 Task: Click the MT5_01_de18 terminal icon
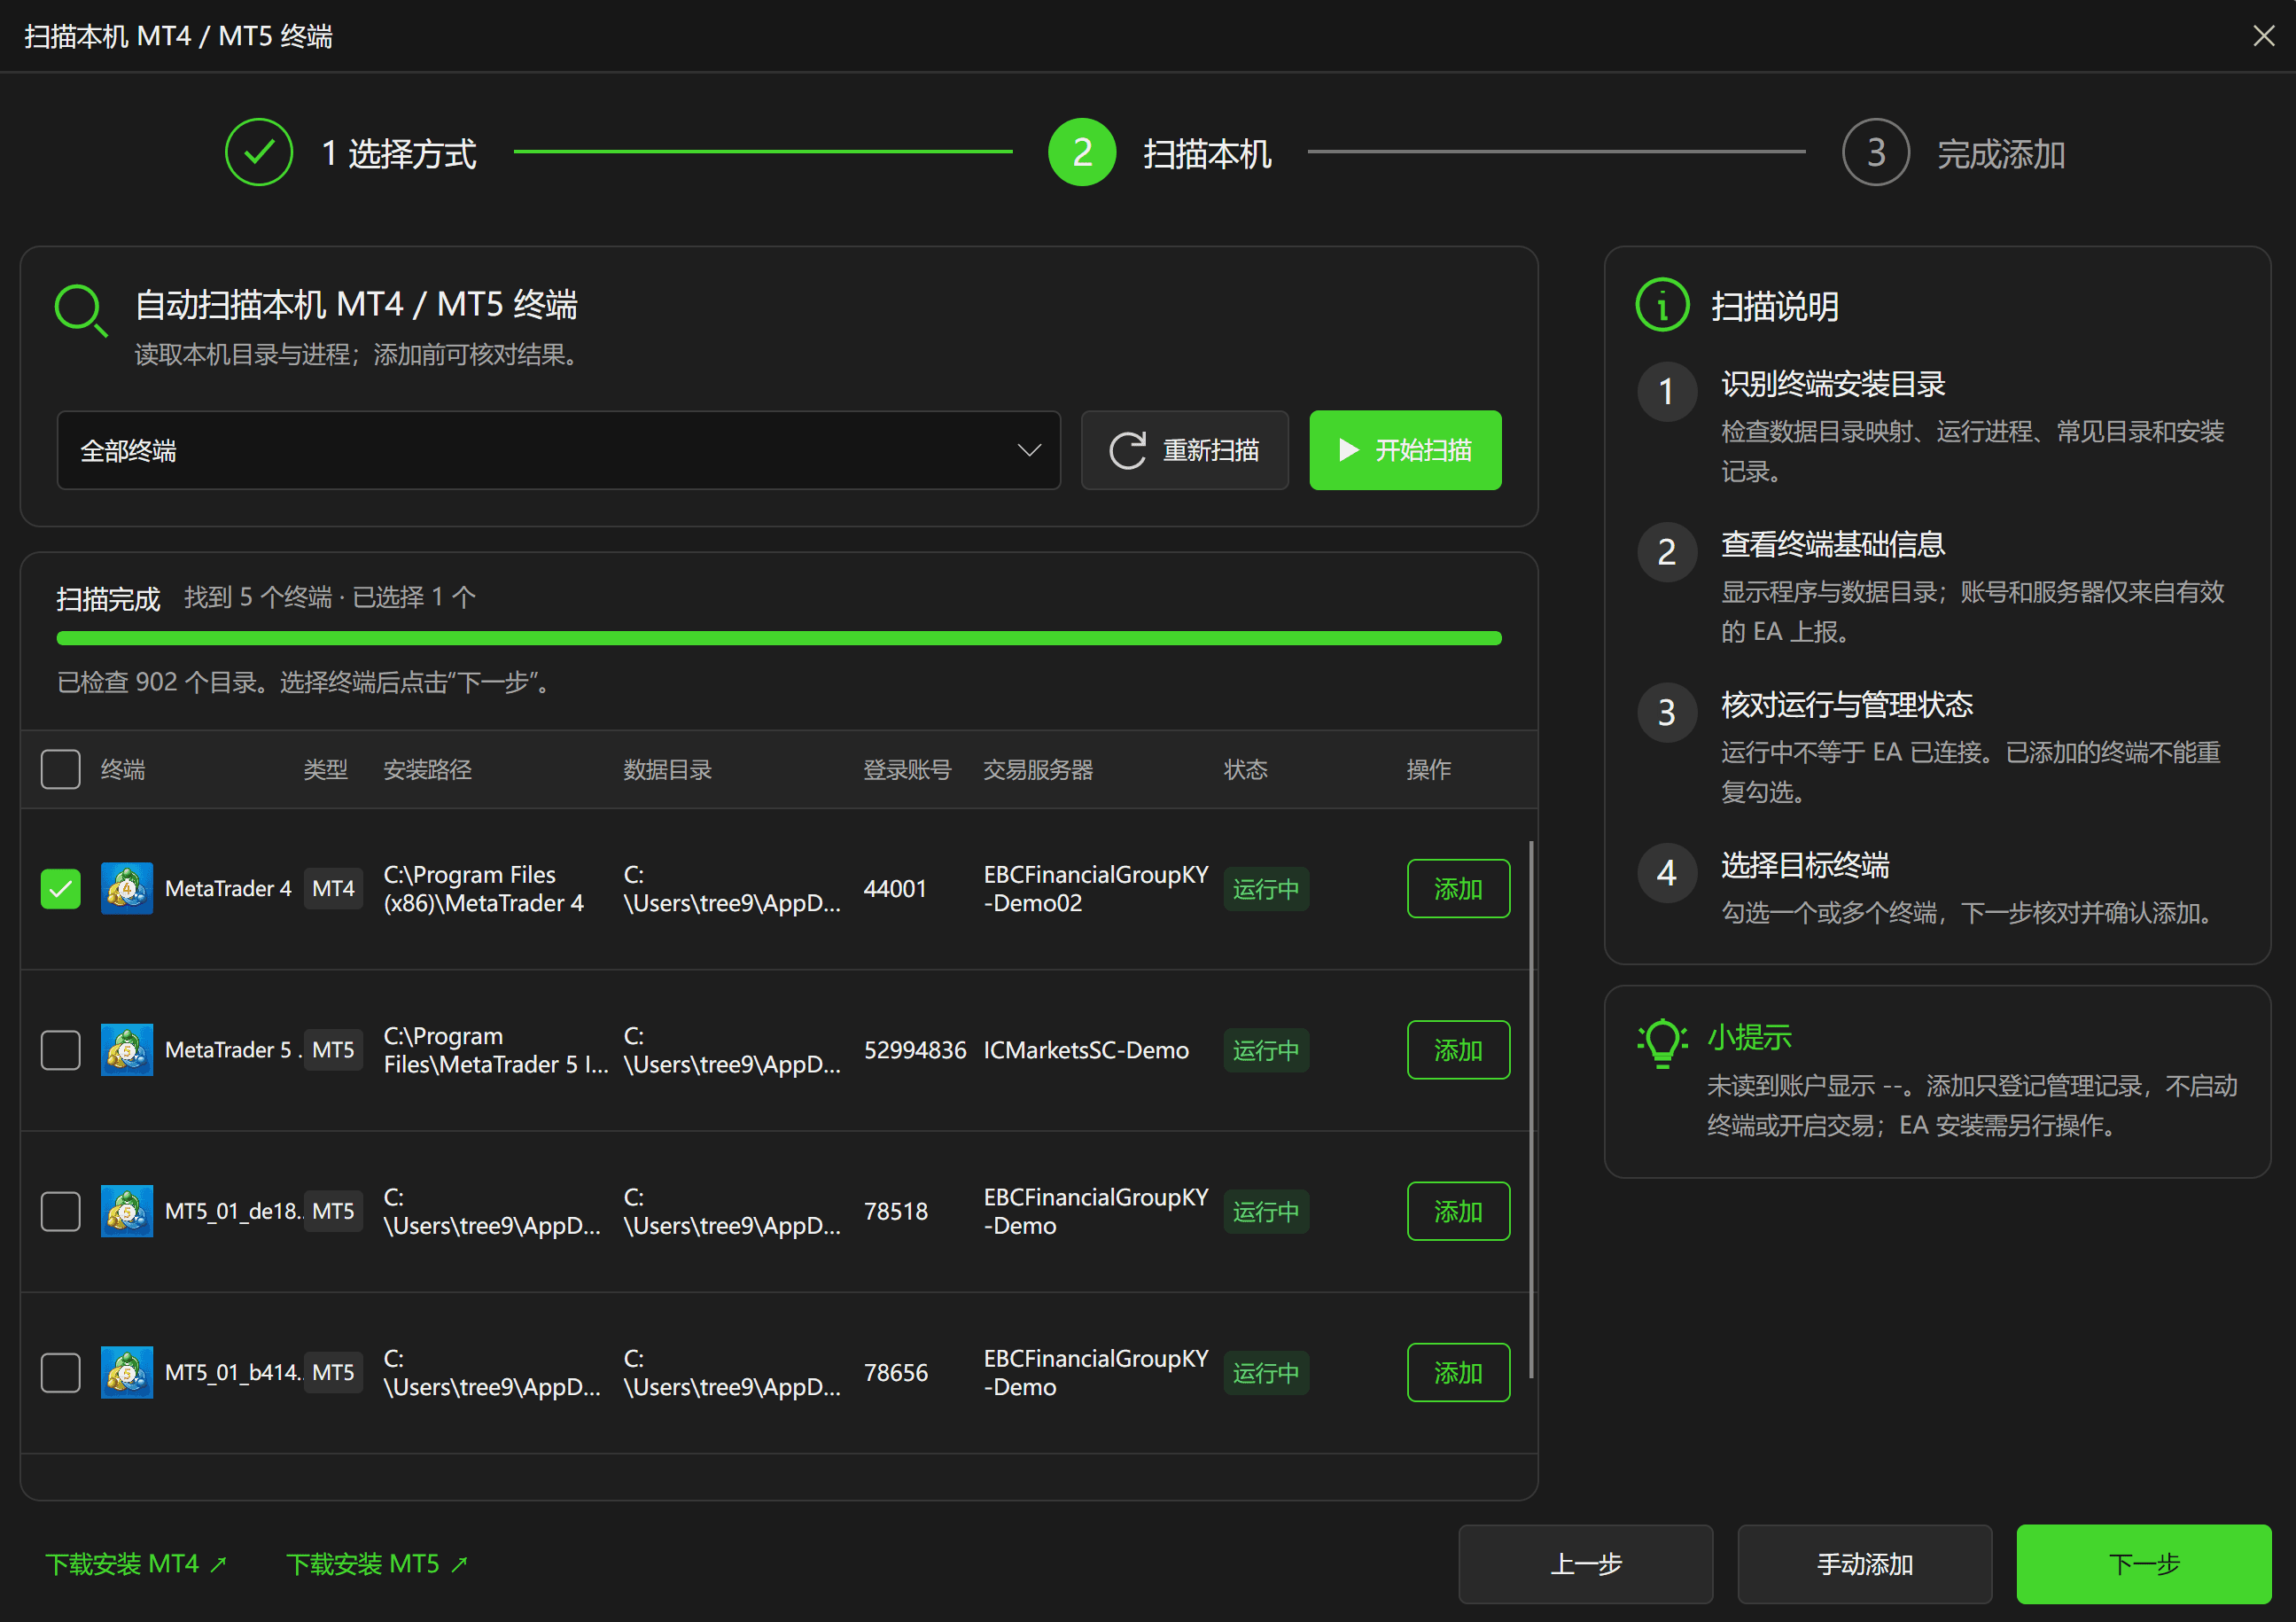click(127, 1211)
